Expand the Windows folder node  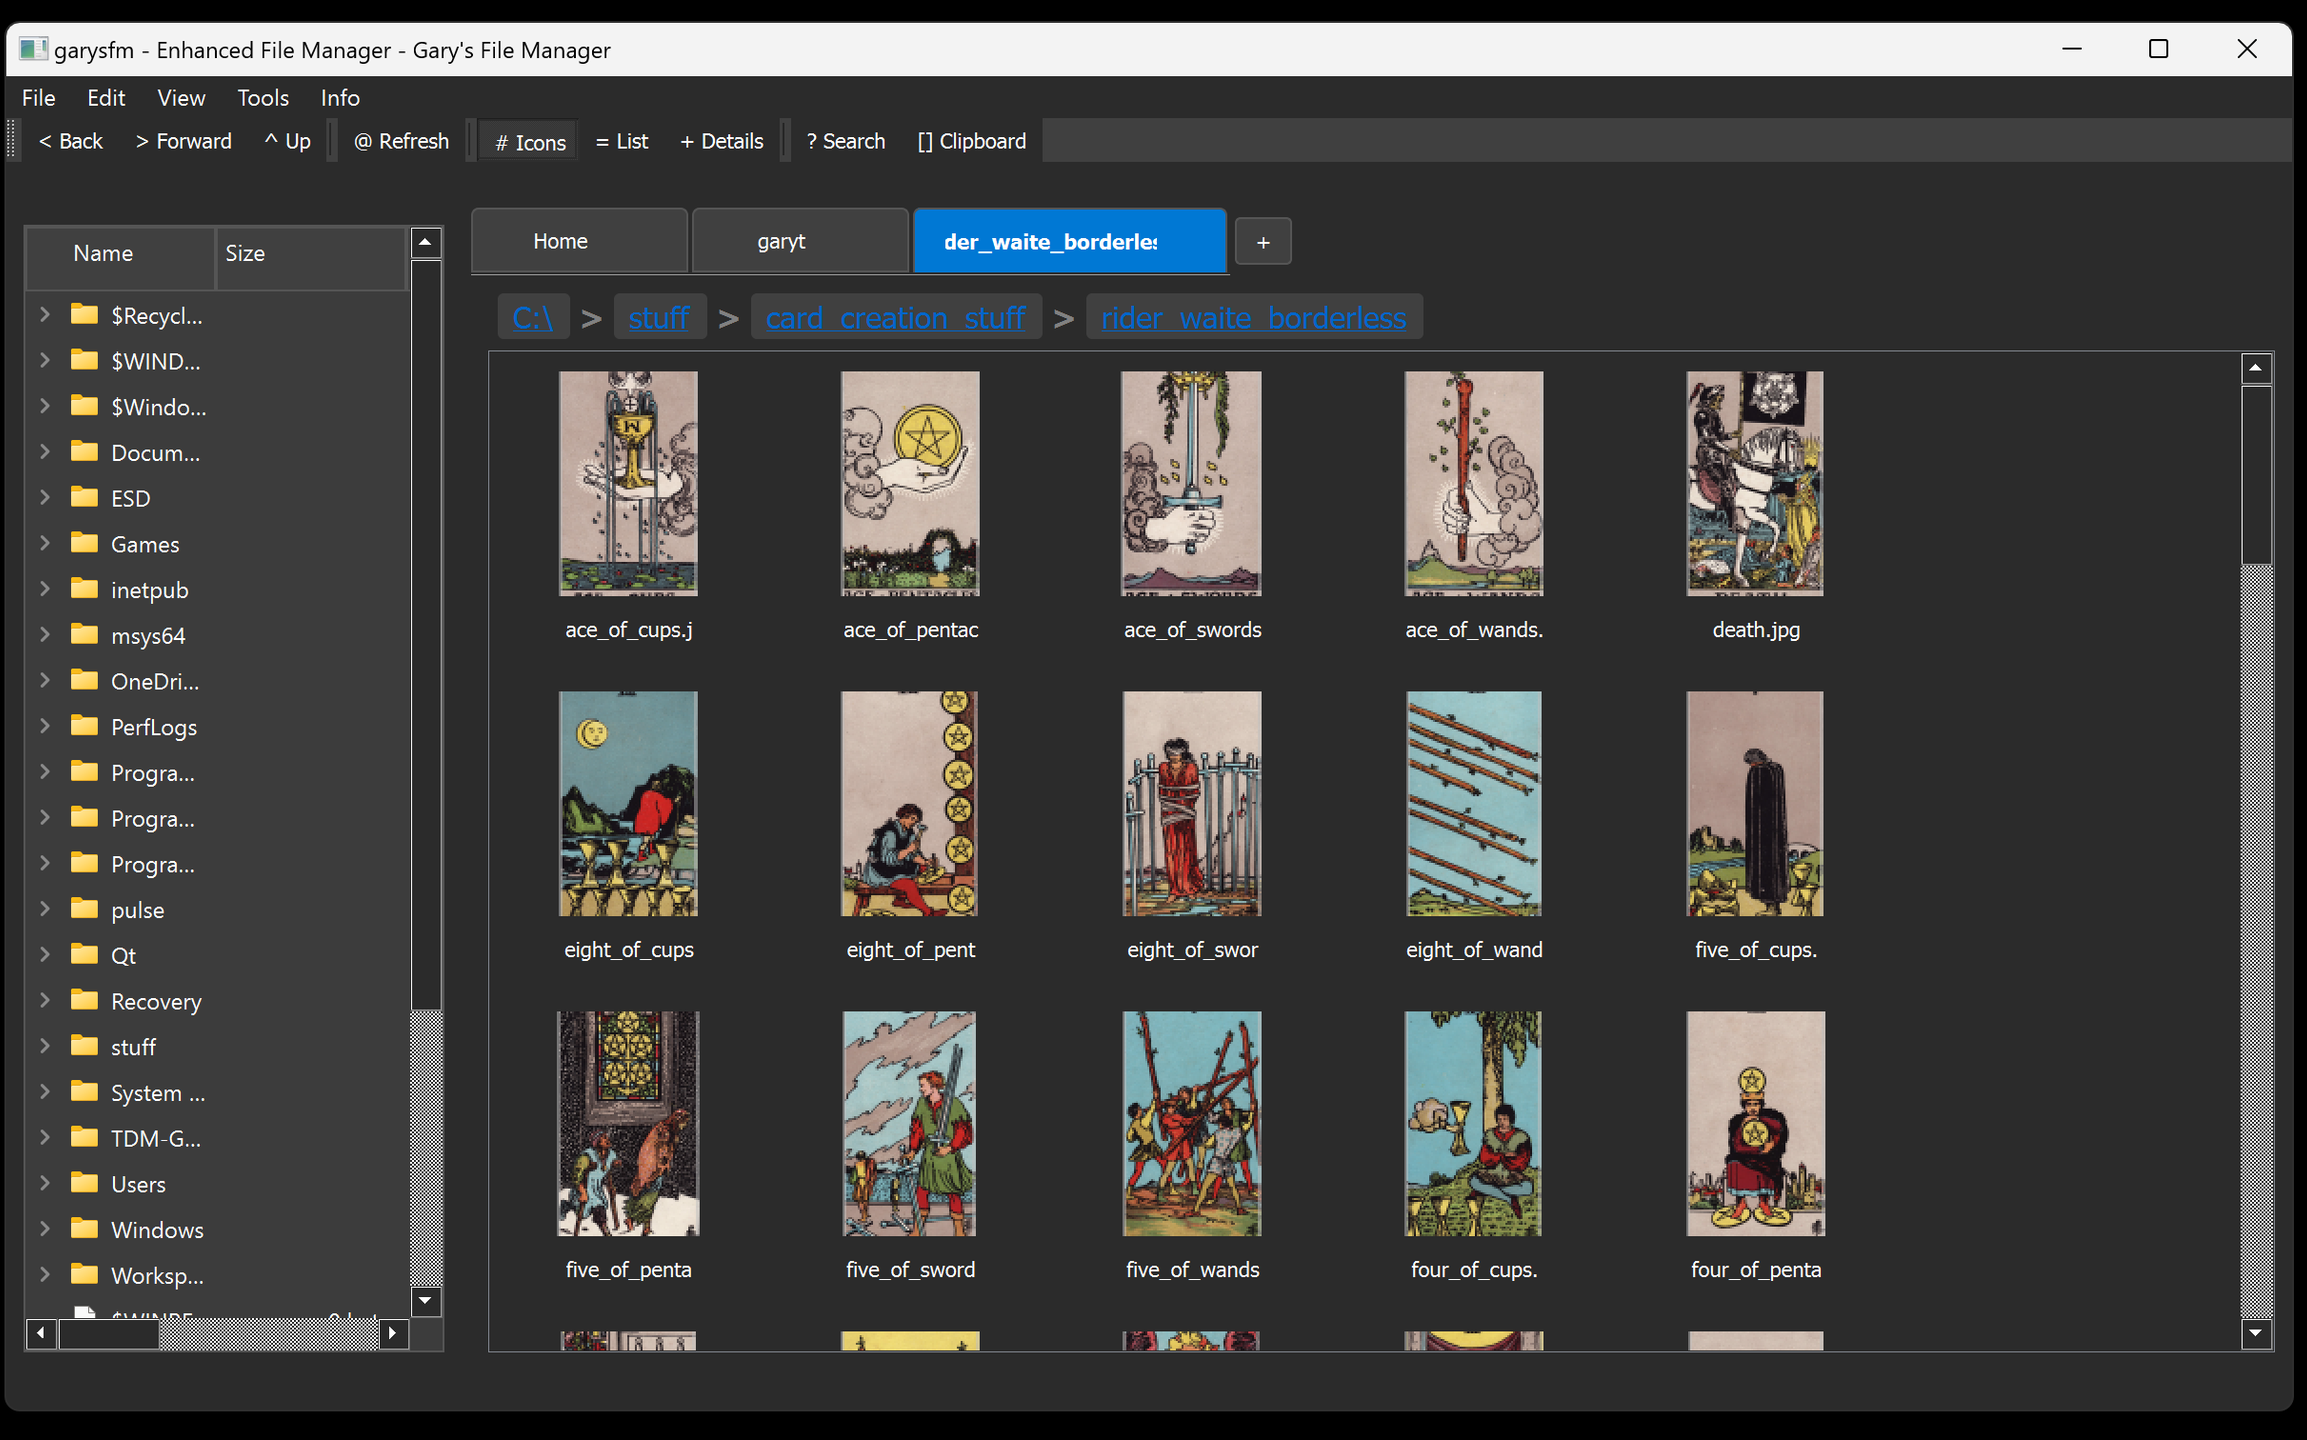pos(45,1229)
